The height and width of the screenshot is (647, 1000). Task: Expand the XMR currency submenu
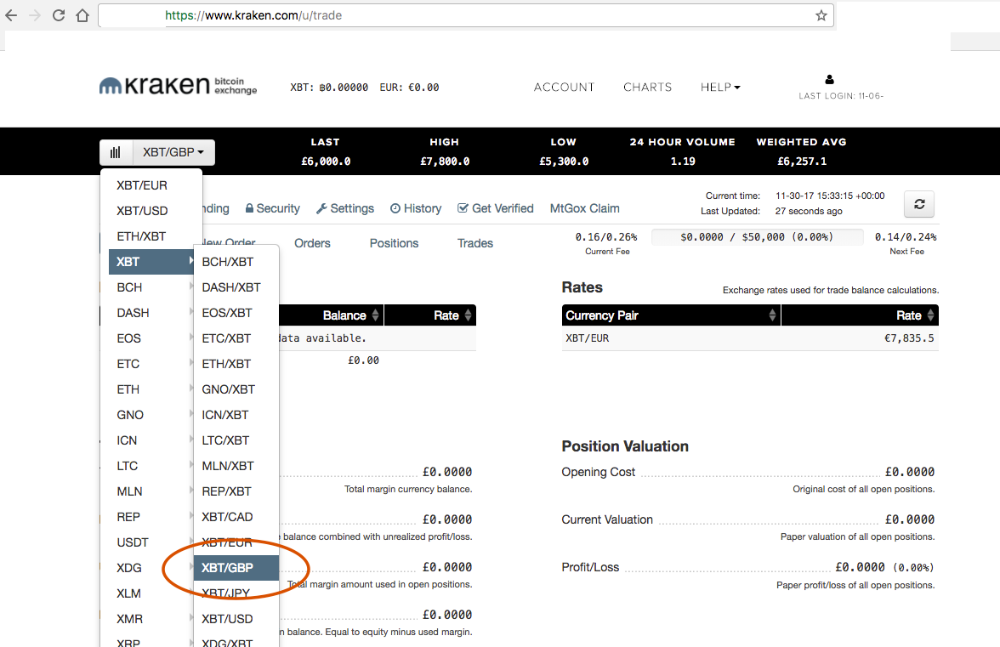coord(151,620)
